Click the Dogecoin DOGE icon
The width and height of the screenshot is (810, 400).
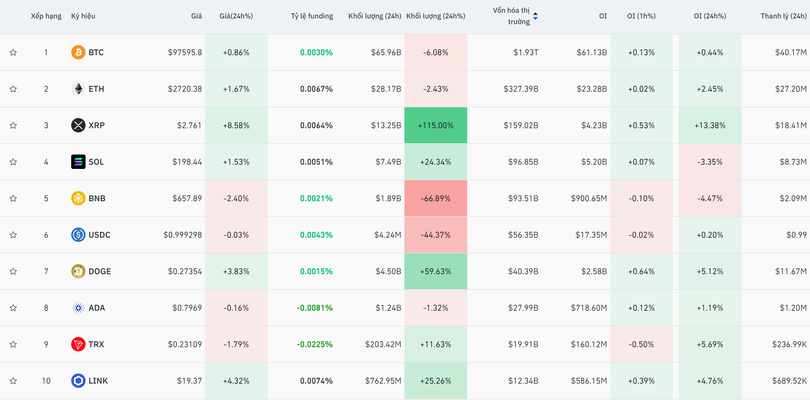pyautogui.click(x=78, y=271)
